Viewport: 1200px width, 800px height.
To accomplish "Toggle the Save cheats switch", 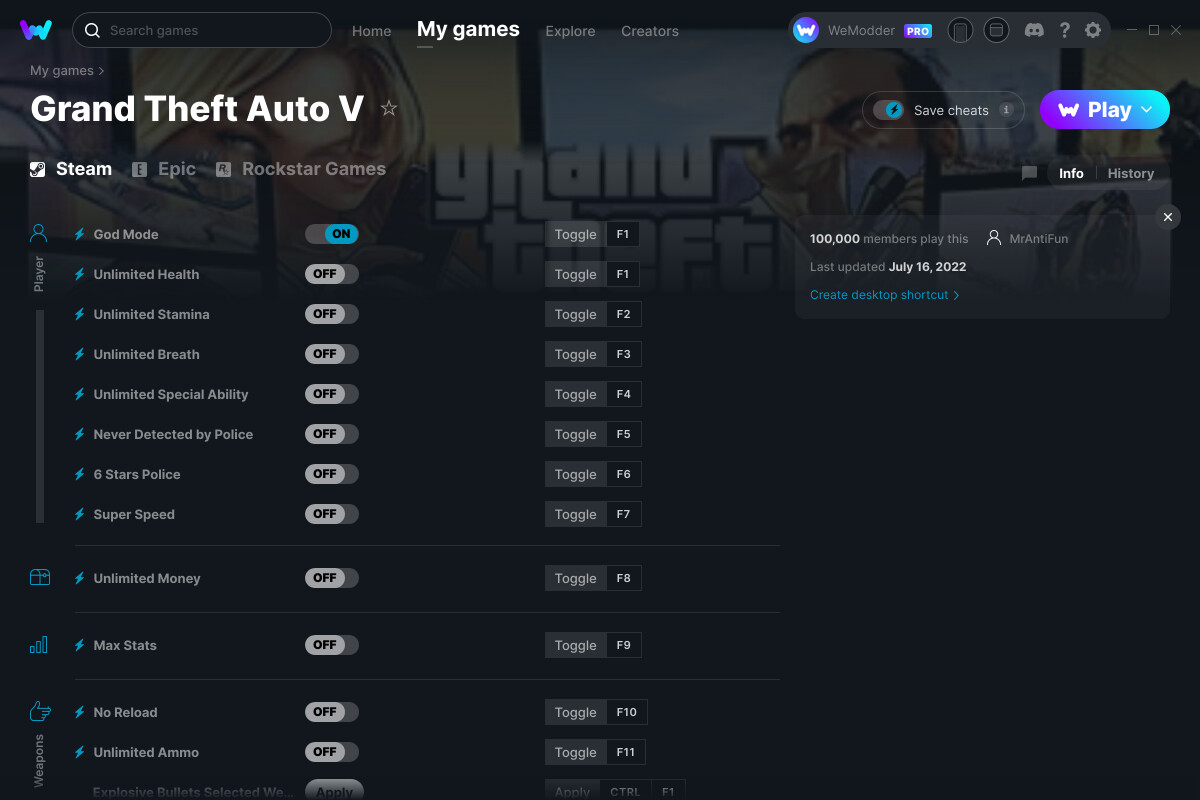I will pos(888,110).
